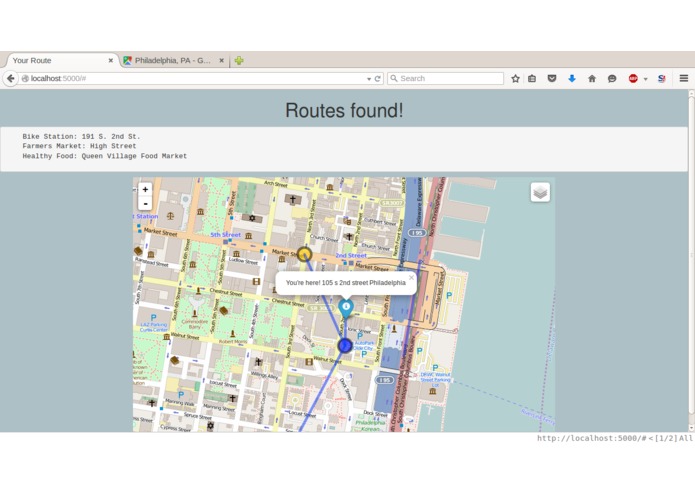The height and width of the screenshot is (494, 695).
Task: Zoom out the map with minus button
Action: point(145,203)
